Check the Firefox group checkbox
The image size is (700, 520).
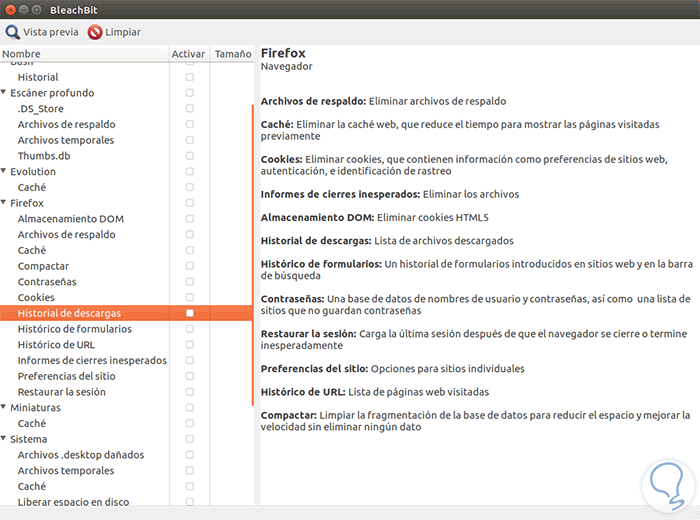190,203
